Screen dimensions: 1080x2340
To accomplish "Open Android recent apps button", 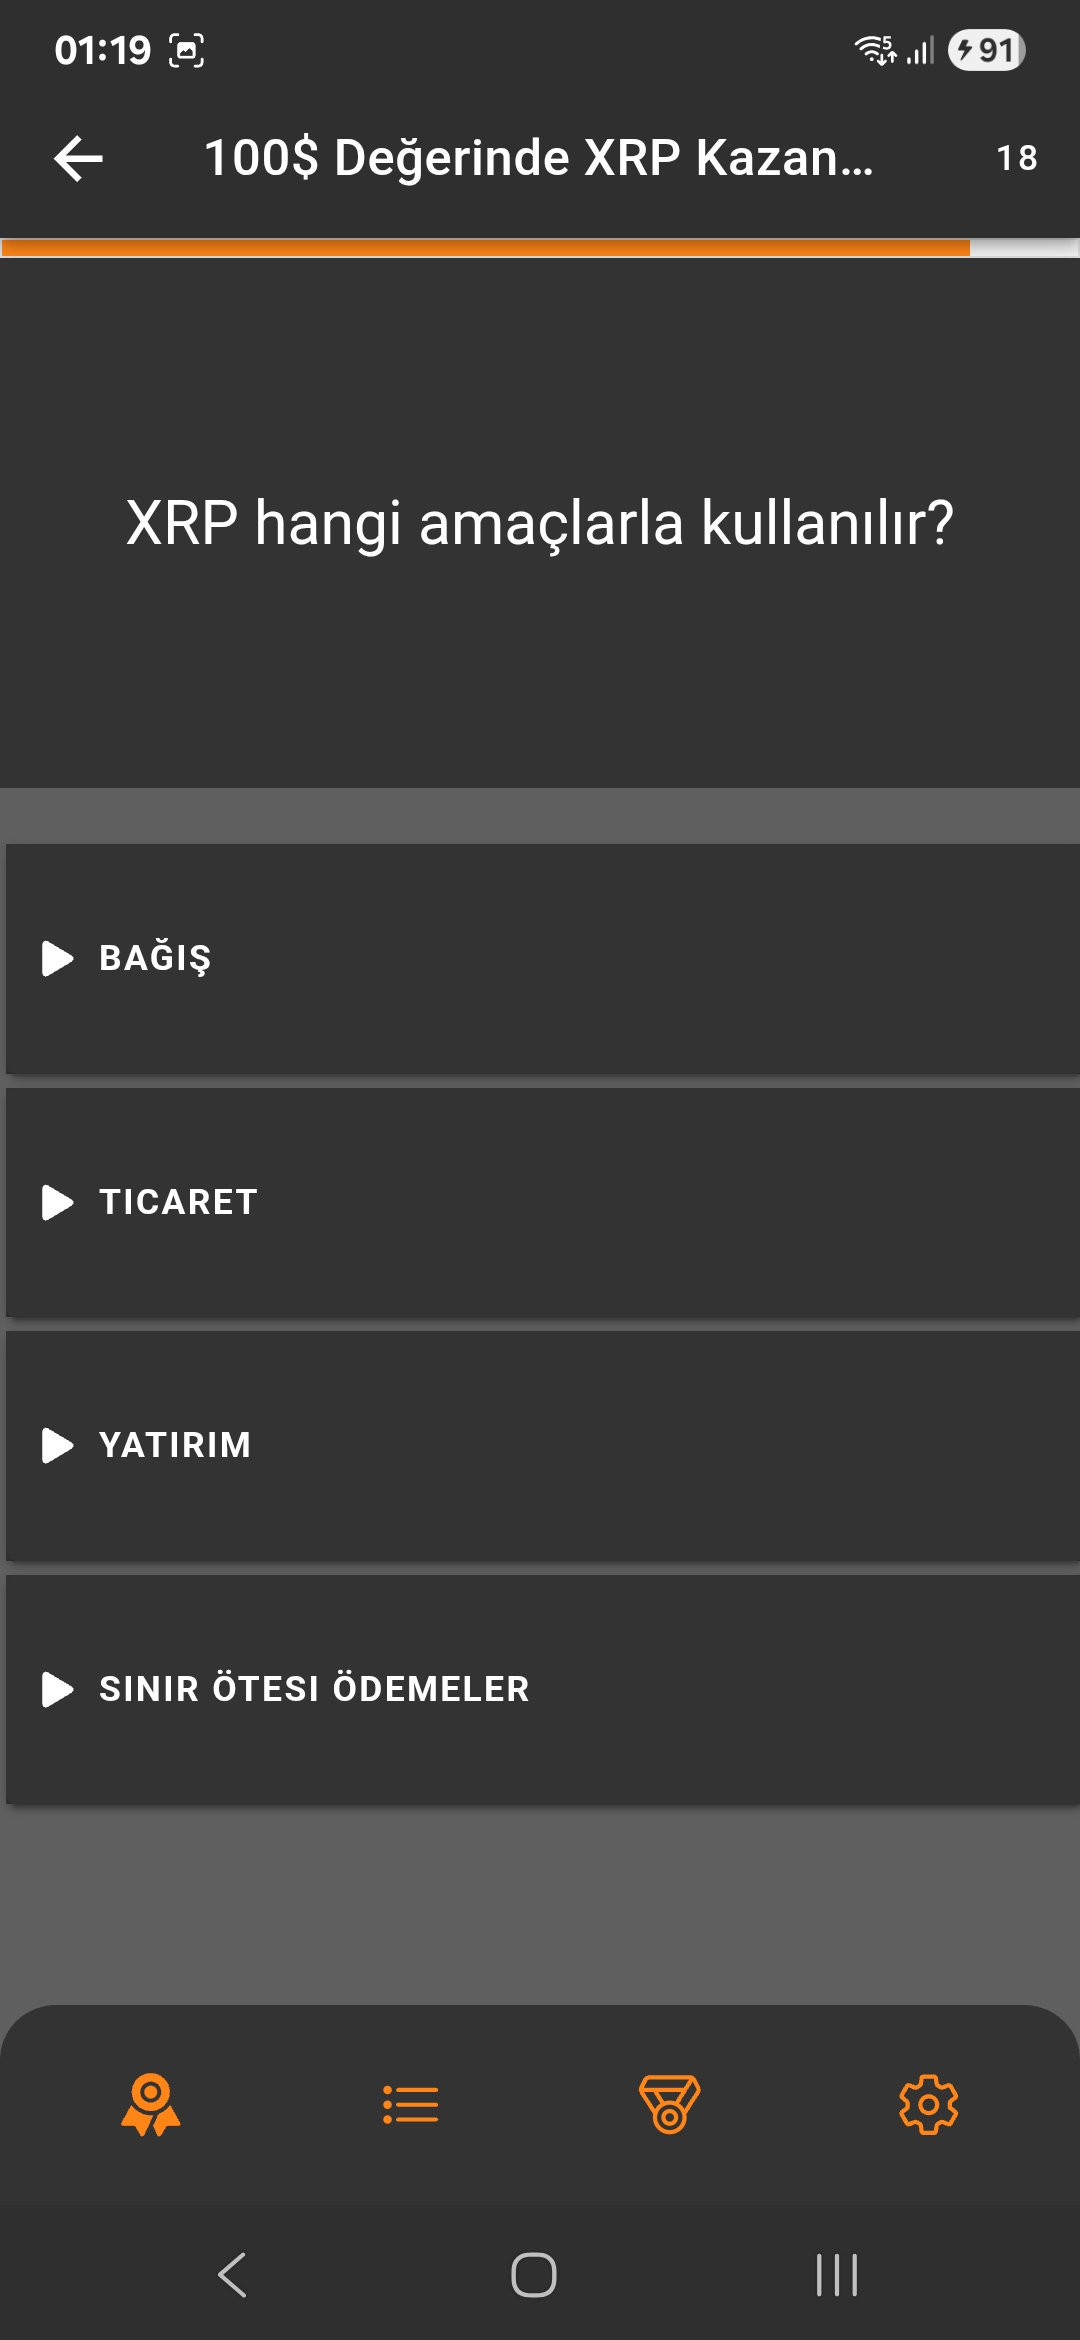I will 837,2275.
